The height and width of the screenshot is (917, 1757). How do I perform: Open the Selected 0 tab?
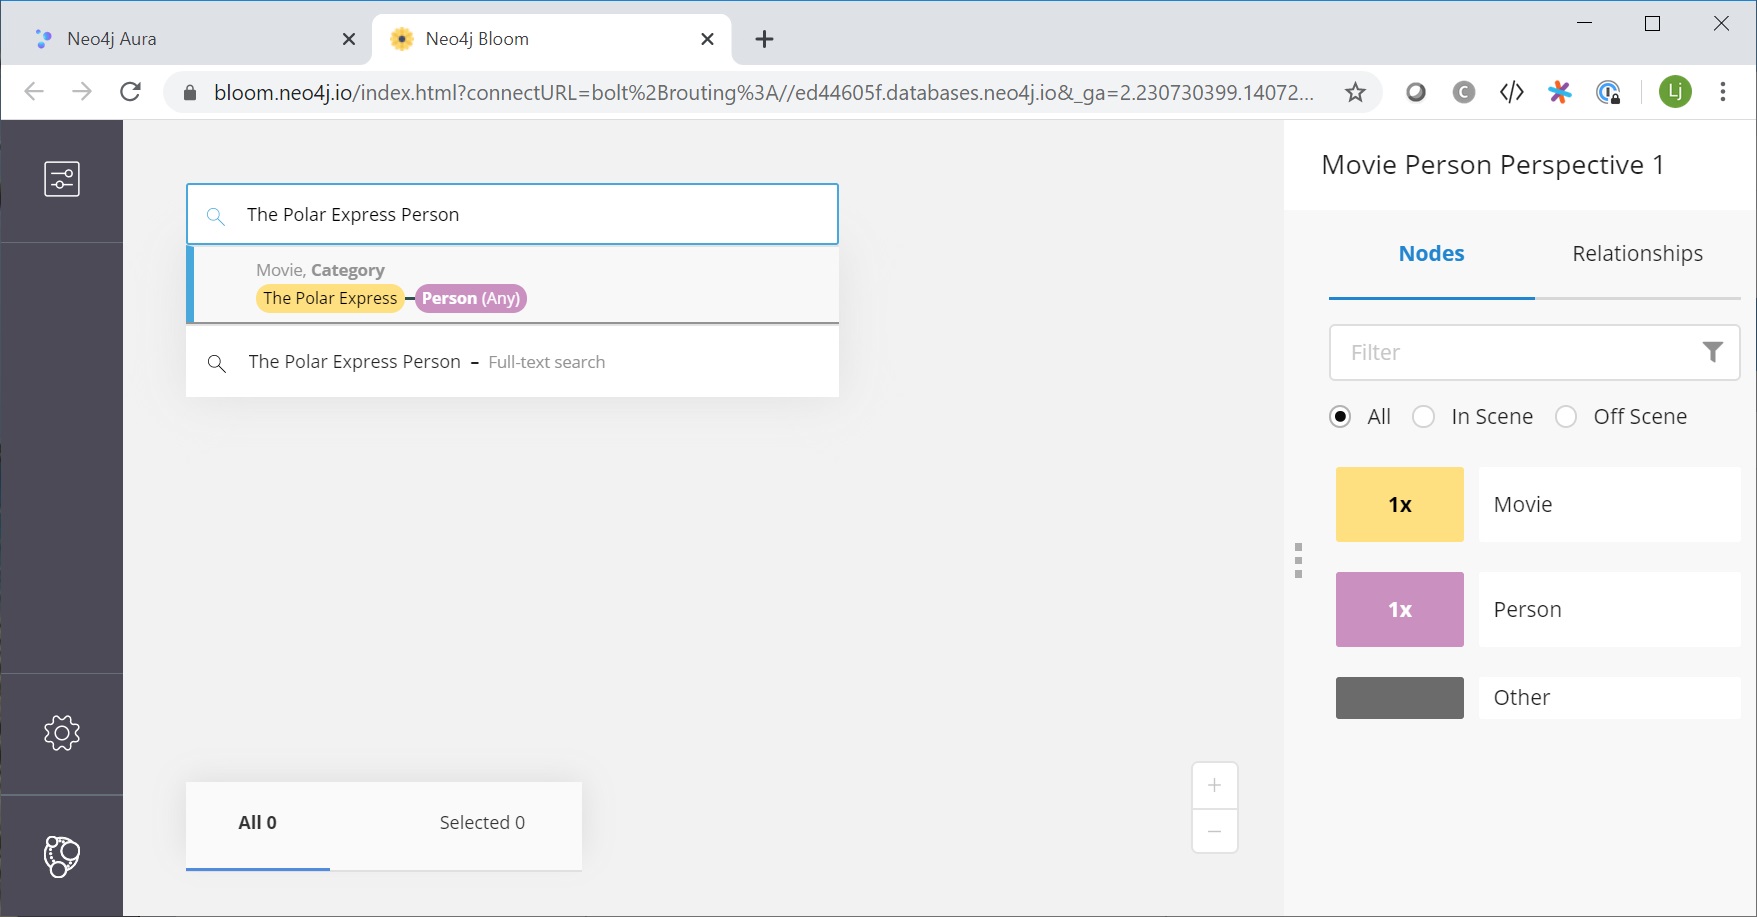coord(482,823)
